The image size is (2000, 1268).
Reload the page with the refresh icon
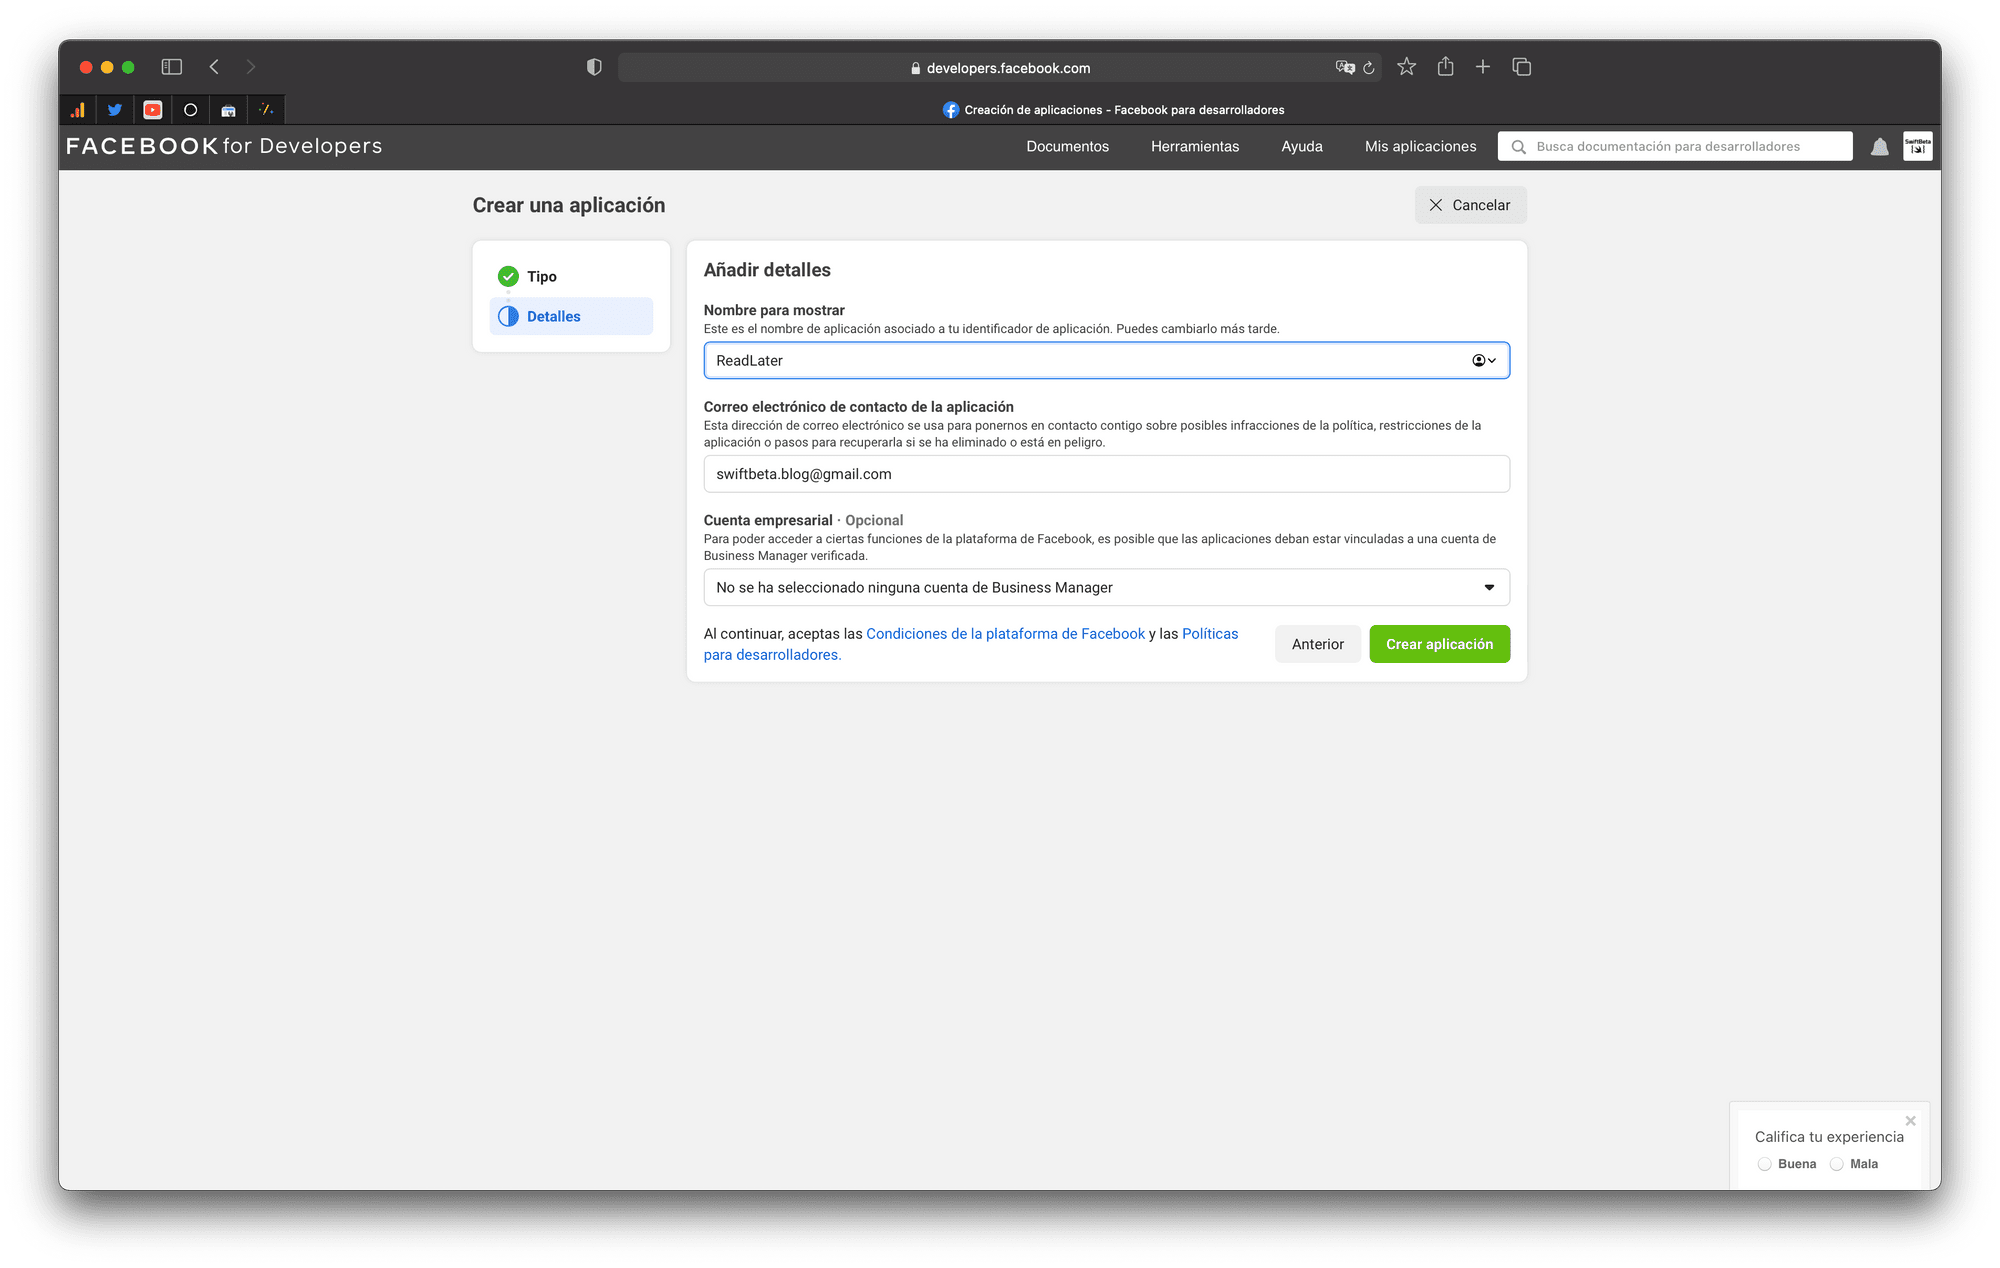[x=1369, y=68]
